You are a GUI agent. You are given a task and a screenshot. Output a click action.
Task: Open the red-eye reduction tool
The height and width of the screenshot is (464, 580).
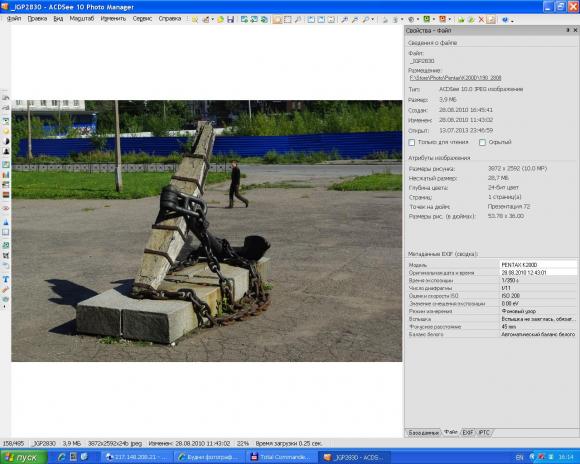click(x=6, y=208)
